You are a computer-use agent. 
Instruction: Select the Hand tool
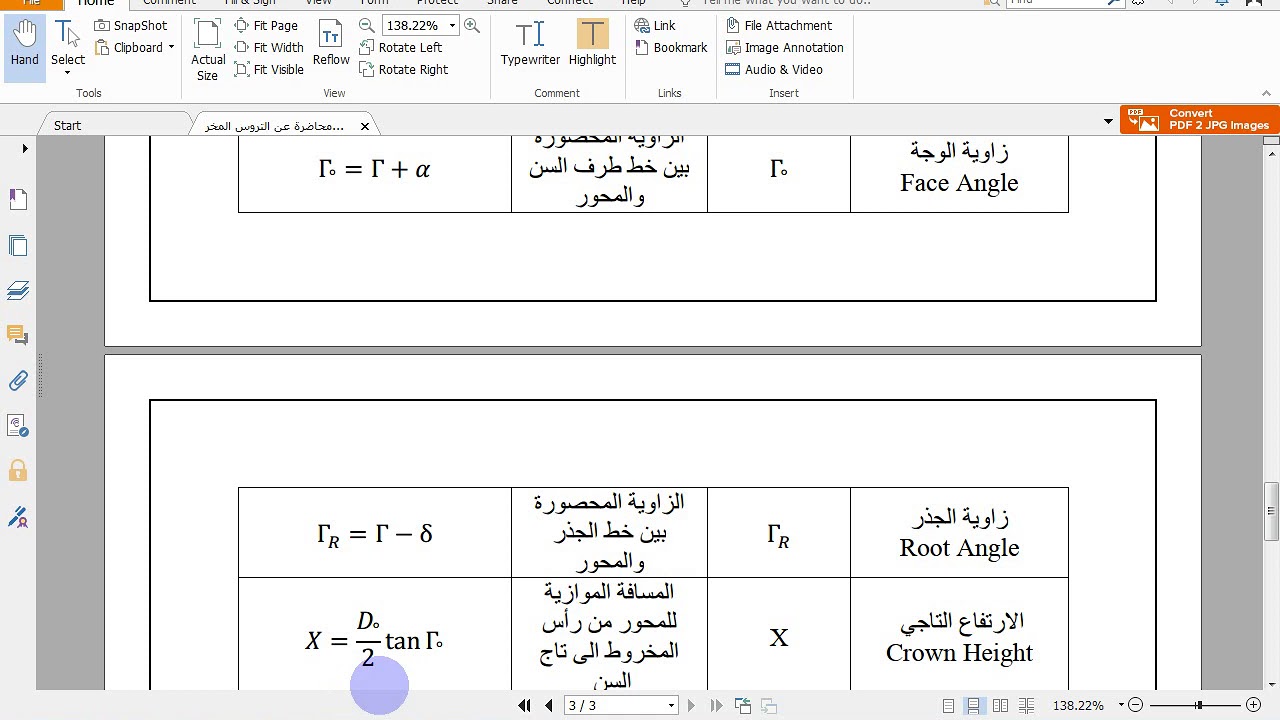[24, 45]
